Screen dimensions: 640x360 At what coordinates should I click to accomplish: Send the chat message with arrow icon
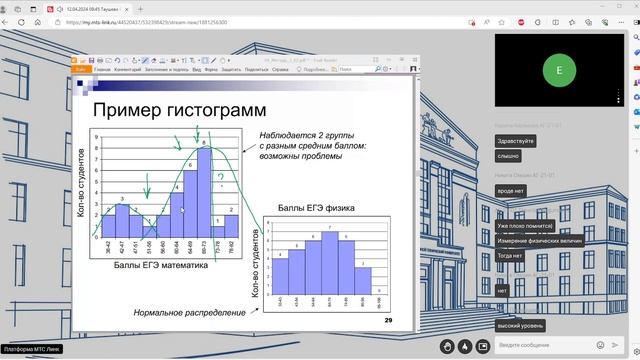coord(615,345)
